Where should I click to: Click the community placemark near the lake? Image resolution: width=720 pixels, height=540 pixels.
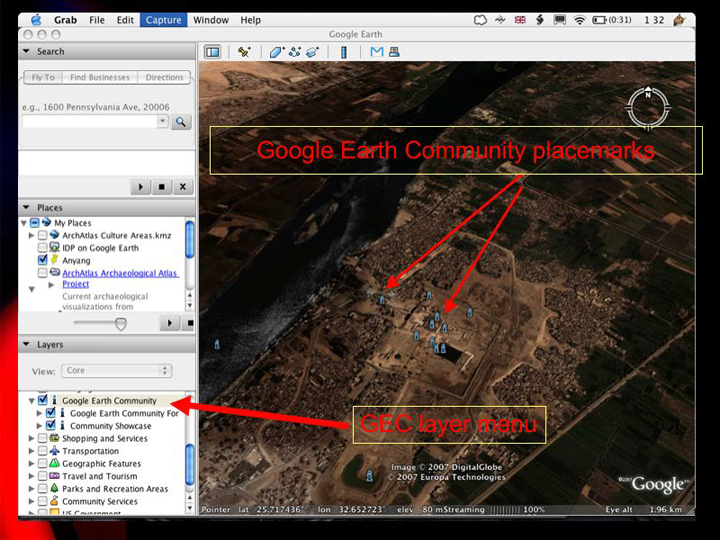[x=369, y=475]
